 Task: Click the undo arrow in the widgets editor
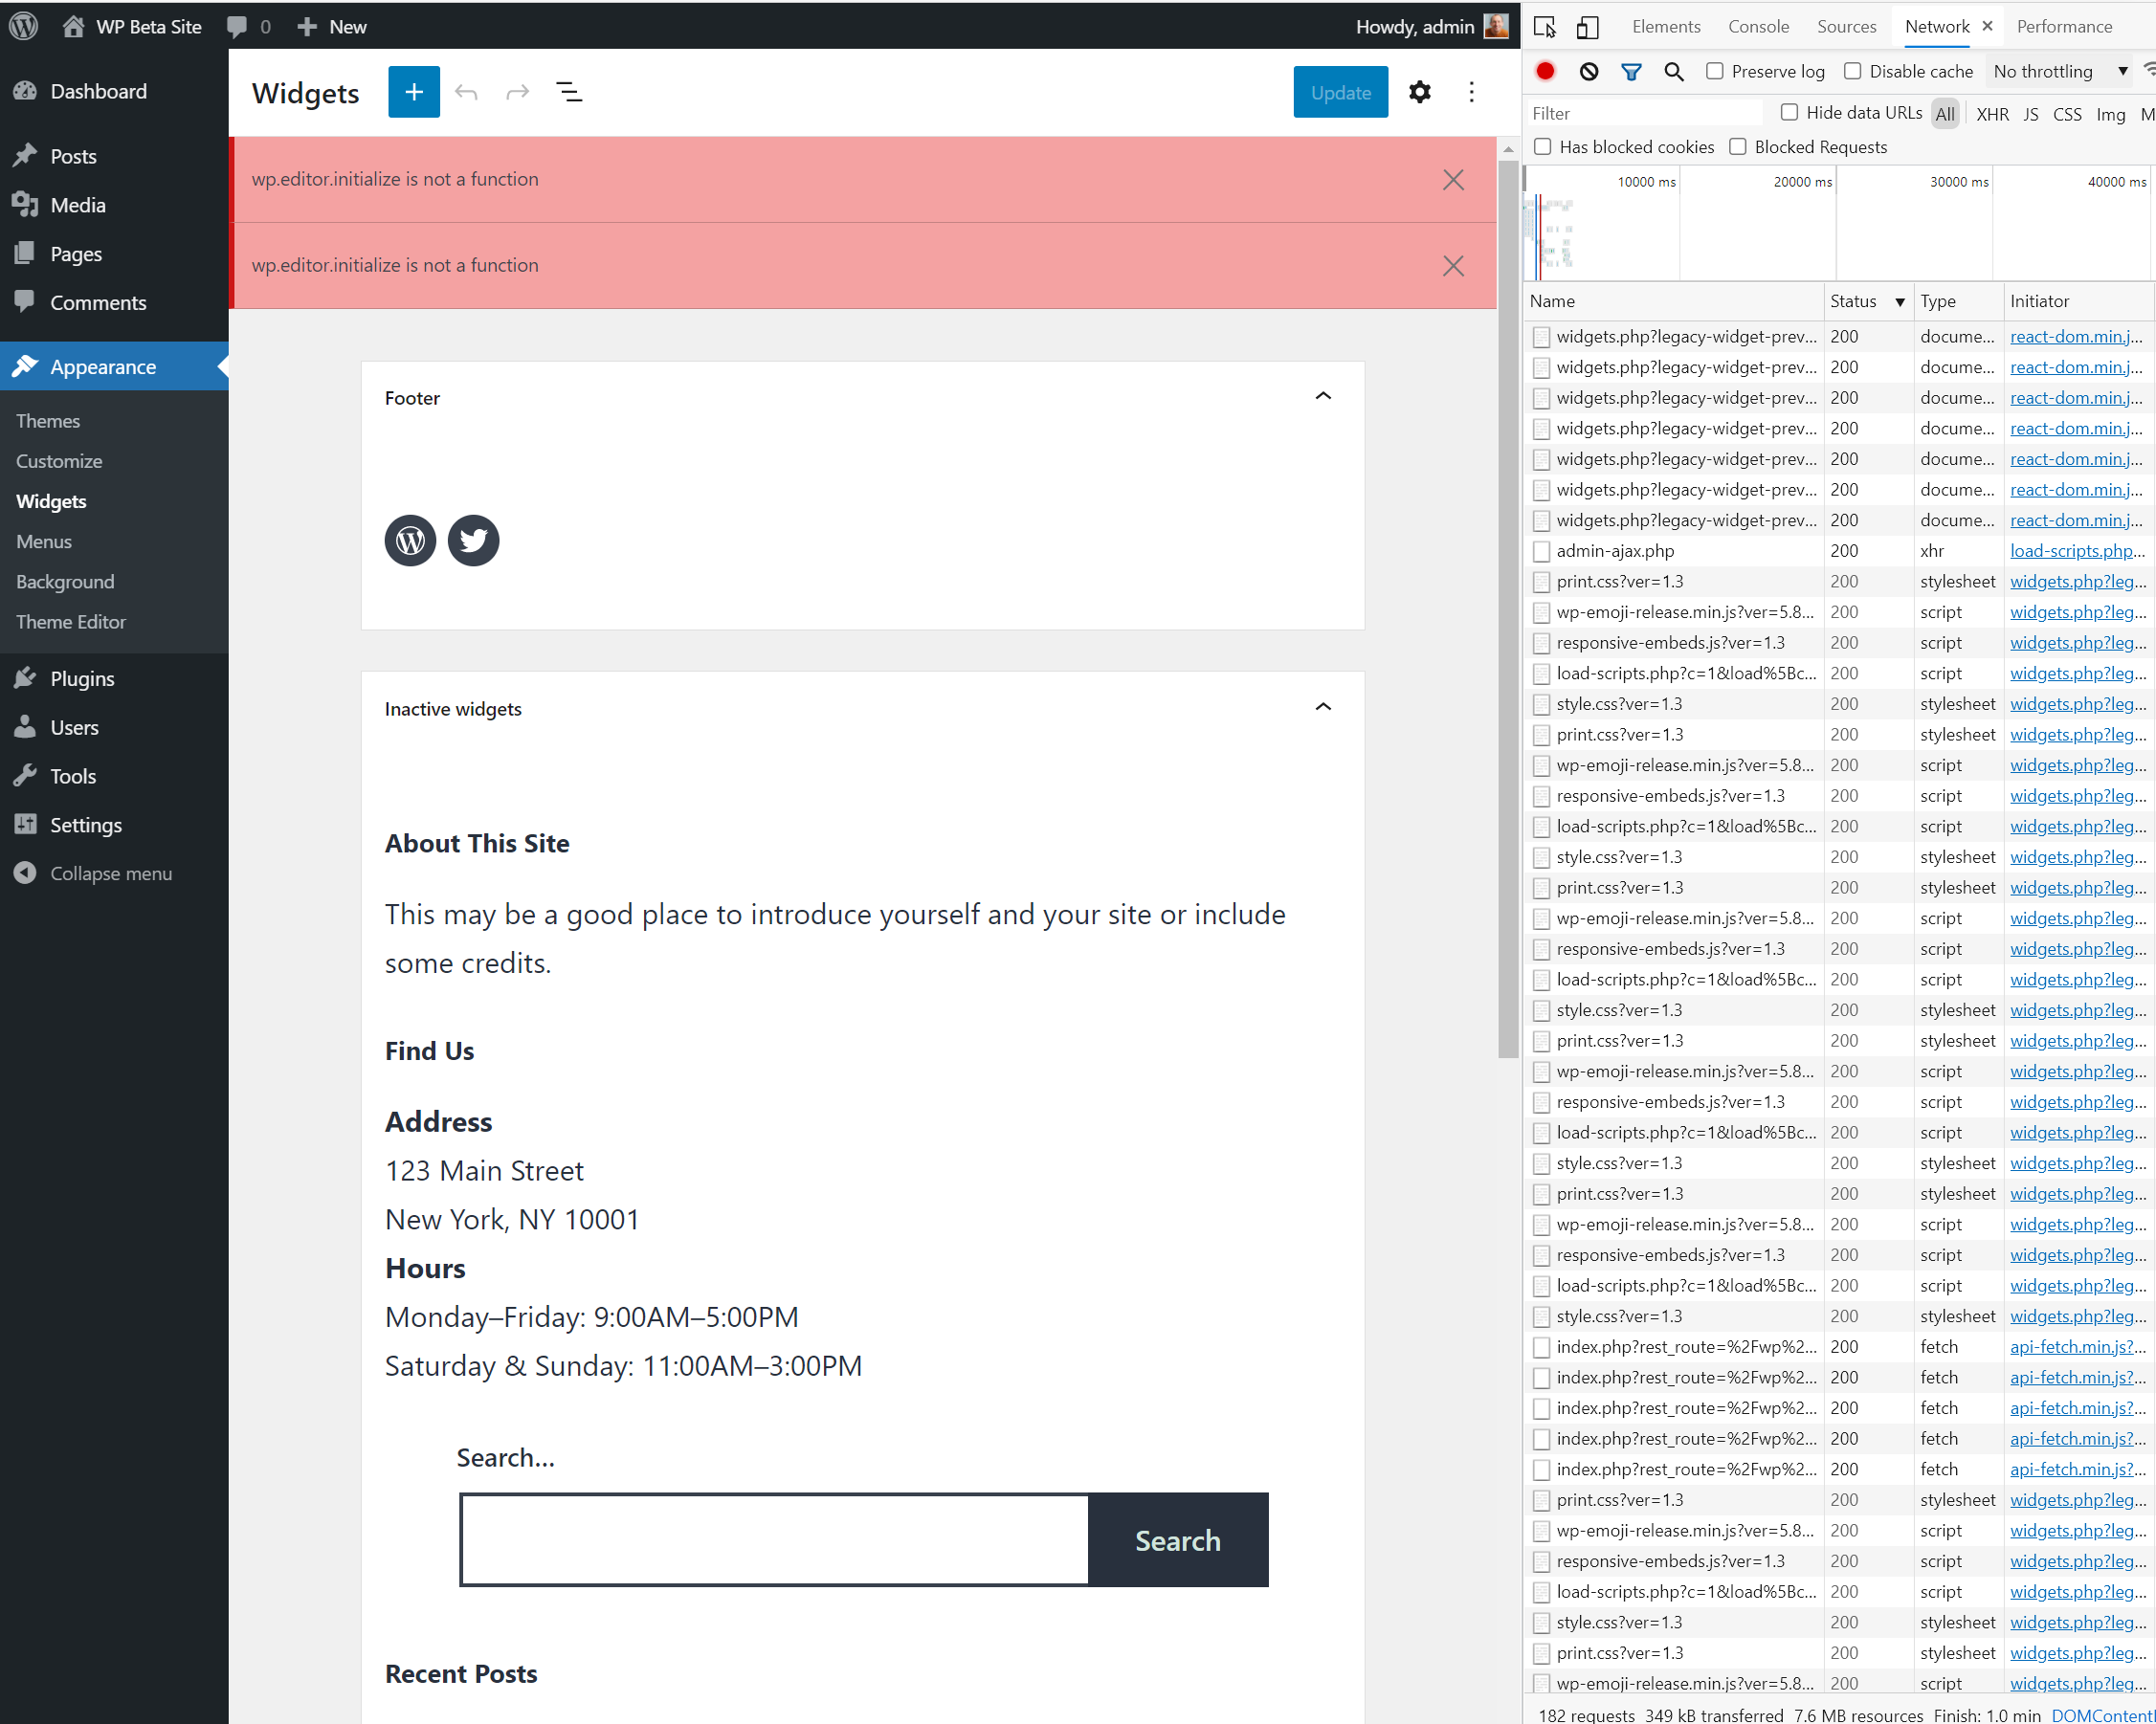[465, 91]
